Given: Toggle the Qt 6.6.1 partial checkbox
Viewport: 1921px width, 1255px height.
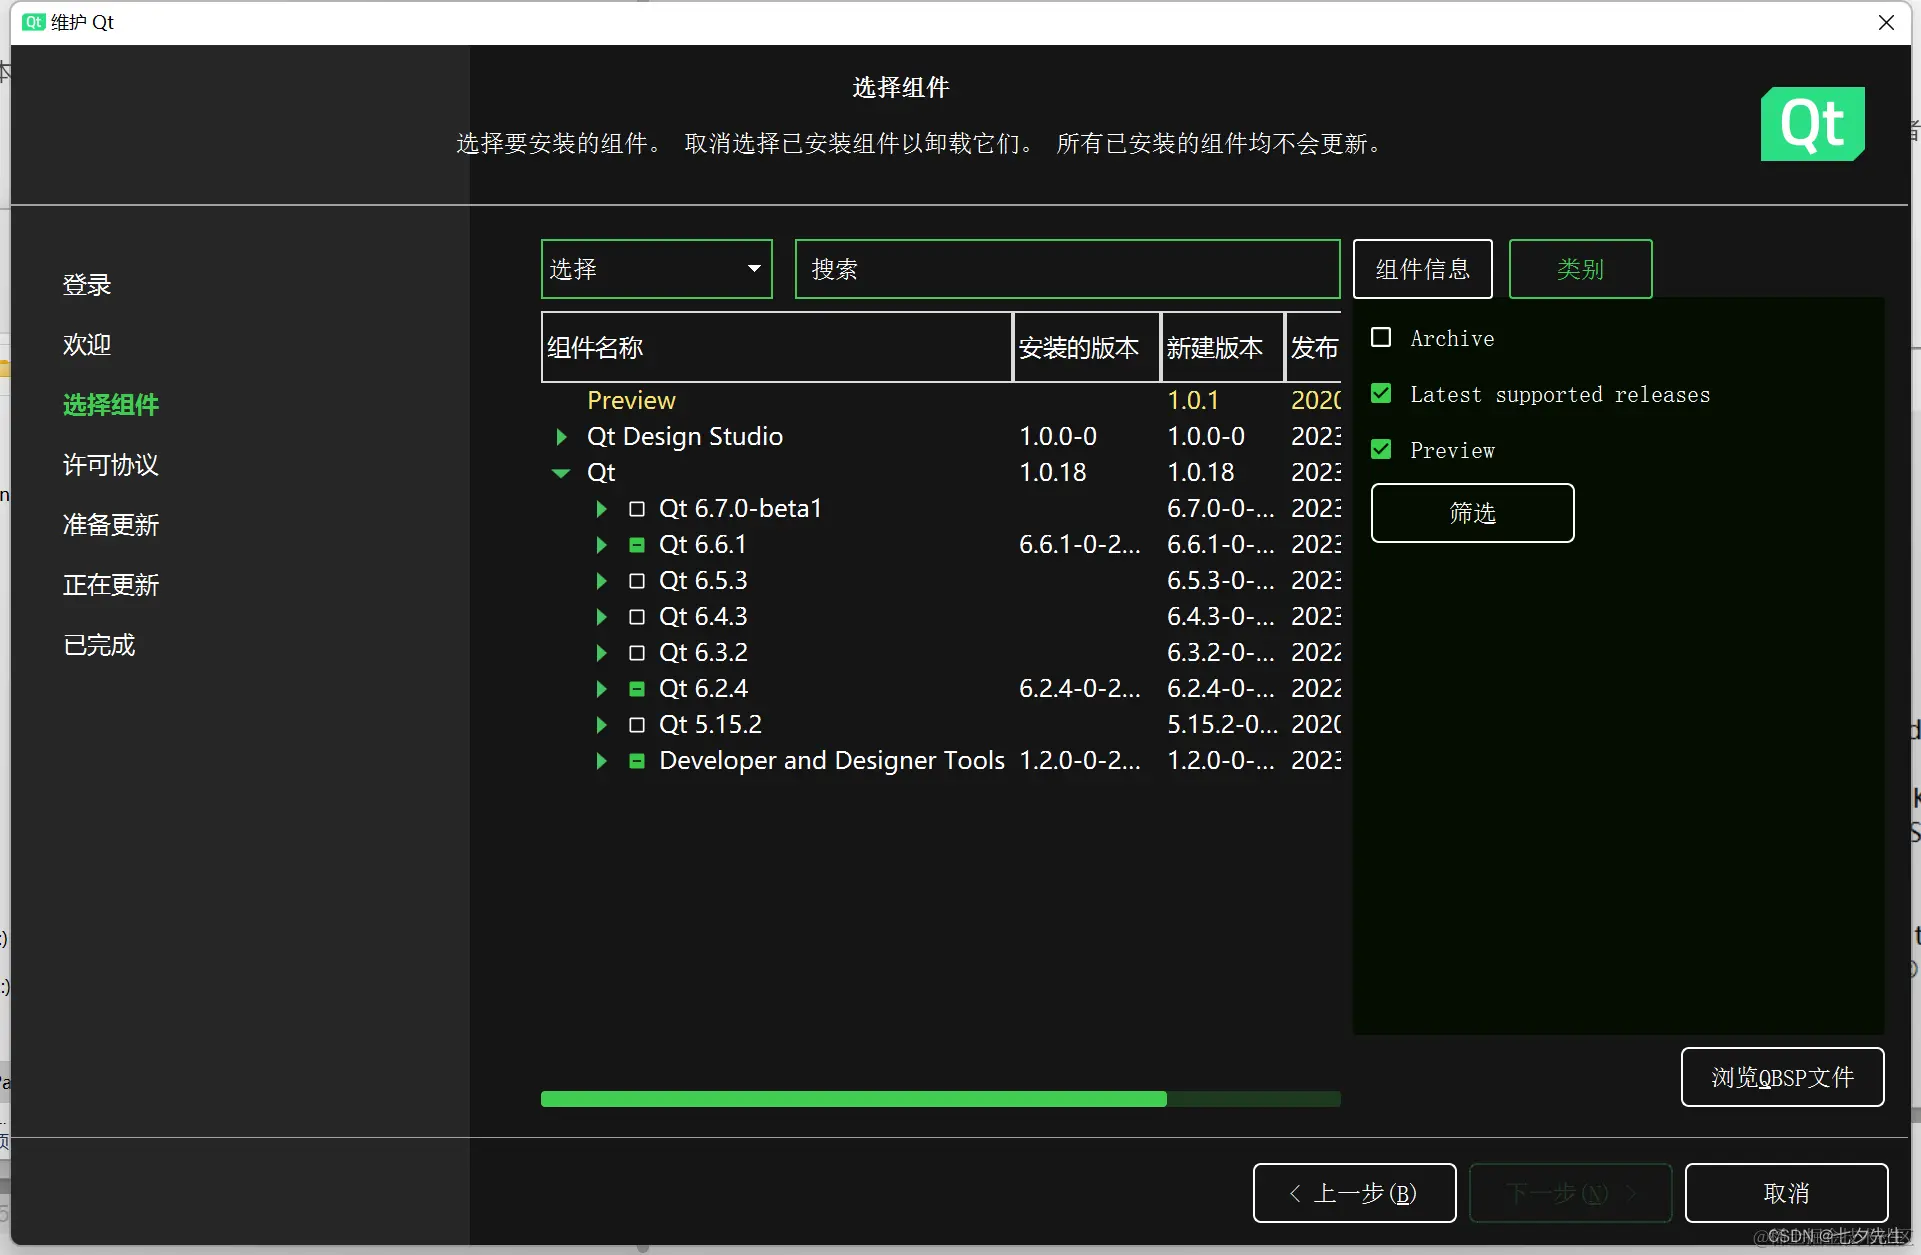Looking at the screenshot, I should (636, 545).
